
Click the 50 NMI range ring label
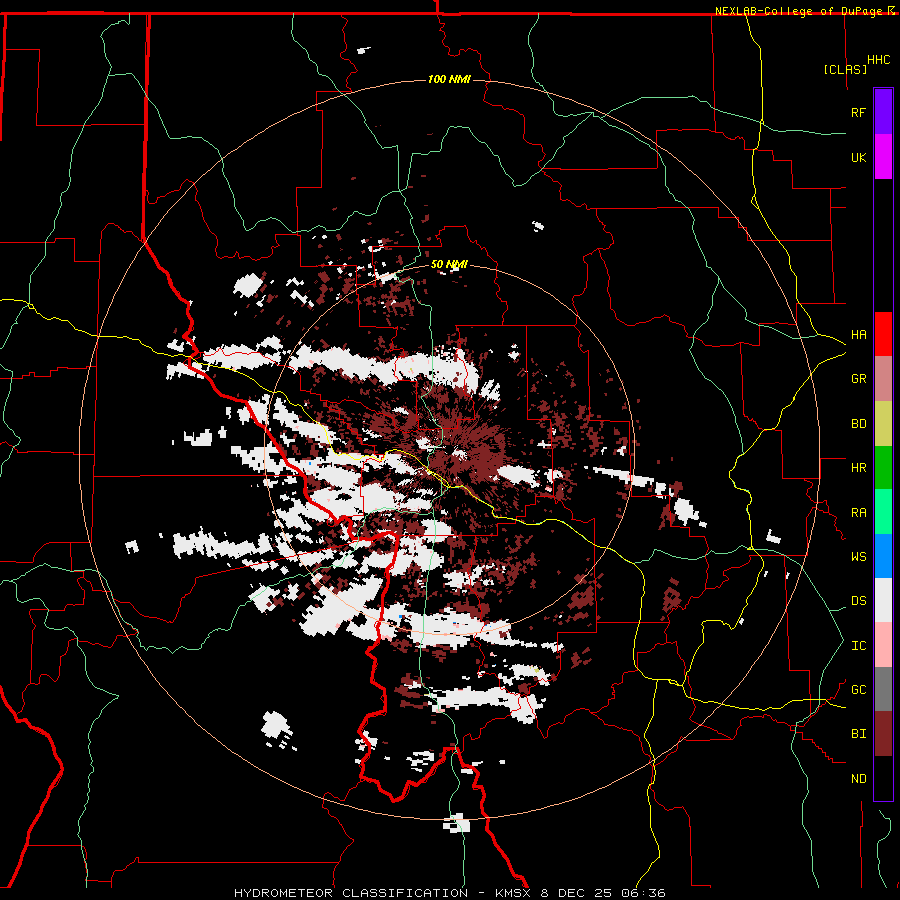(x=449, y=265)
